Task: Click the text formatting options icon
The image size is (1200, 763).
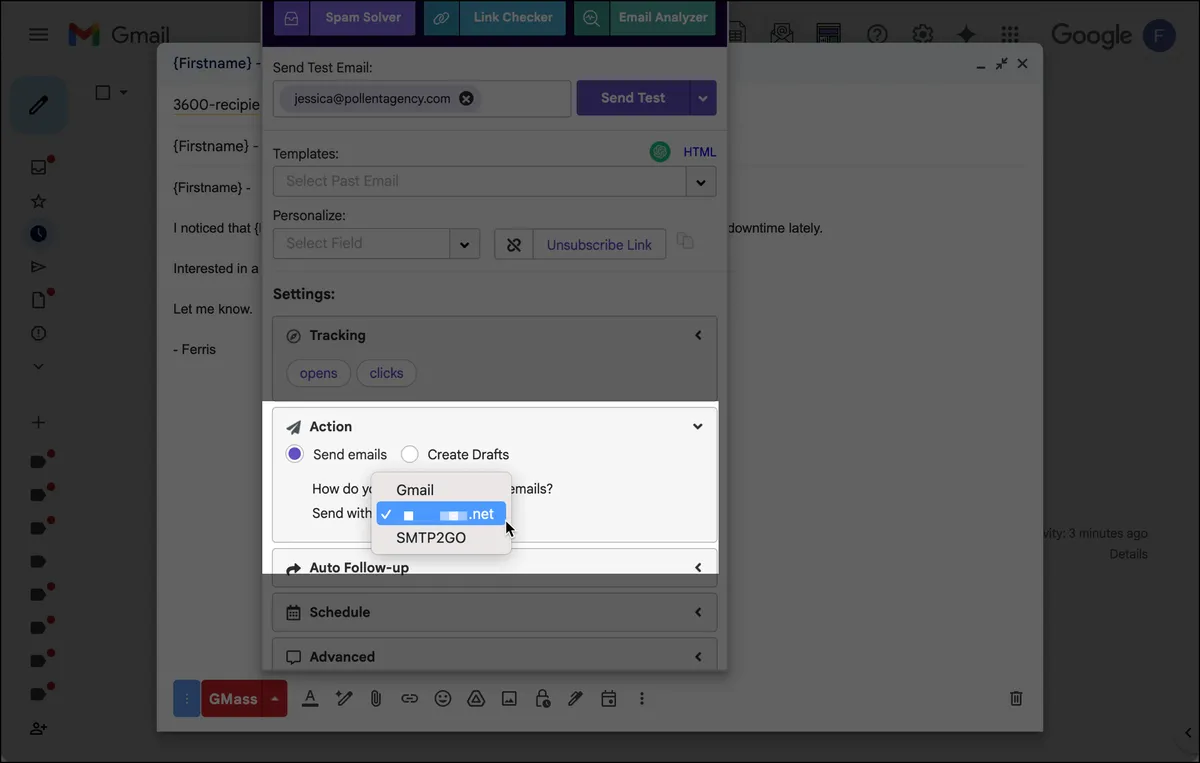Action: pyautogui.click(x=310, y=698)
